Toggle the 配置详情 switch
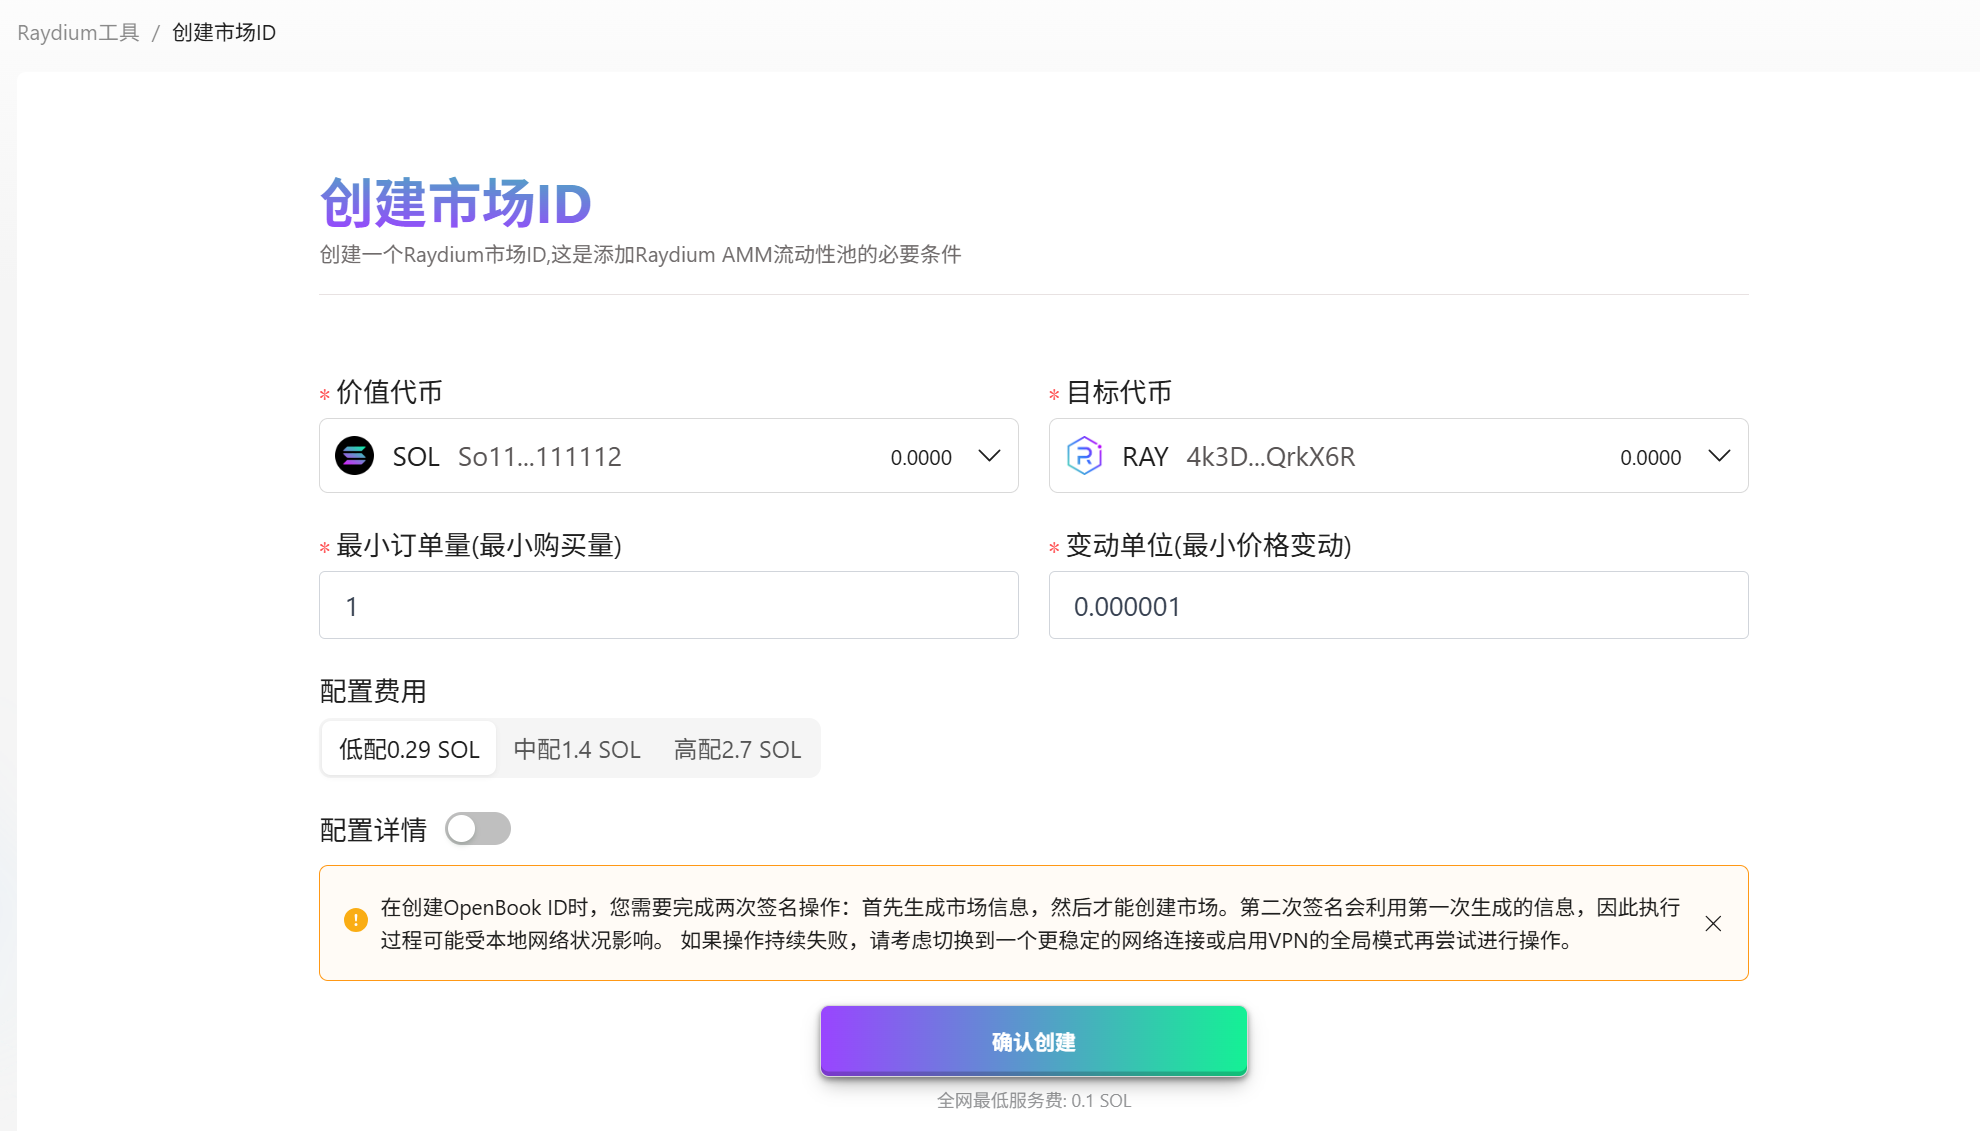Screen dimensions: 1980x1131 pyautogui.click(x=478, y=829)
